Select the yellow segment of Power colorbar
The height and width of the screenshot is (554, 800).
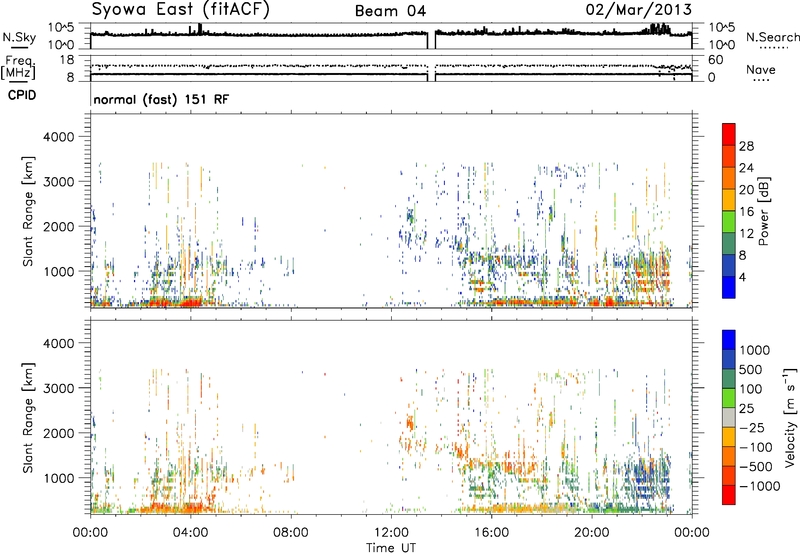pos(729,200)
